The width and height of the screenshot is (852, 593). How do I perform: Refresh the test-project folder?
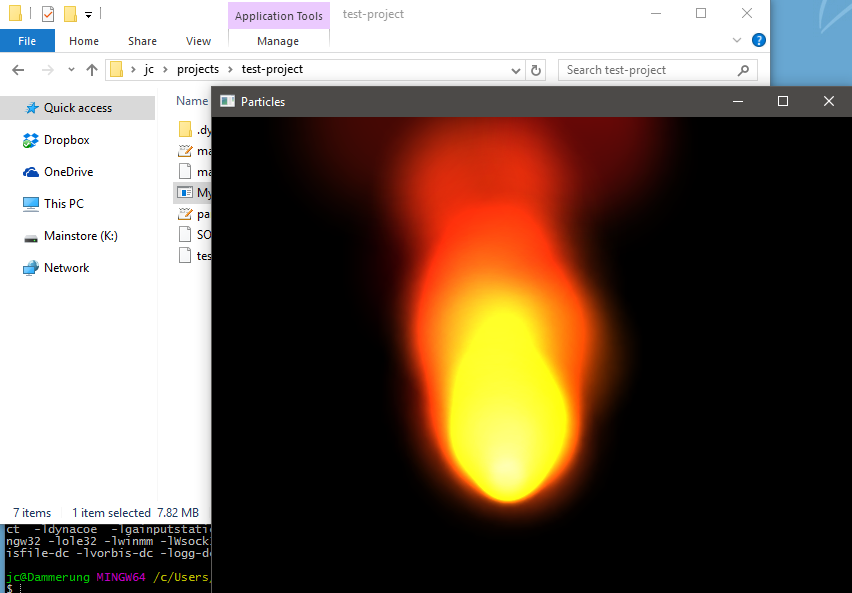pos(536,70)
